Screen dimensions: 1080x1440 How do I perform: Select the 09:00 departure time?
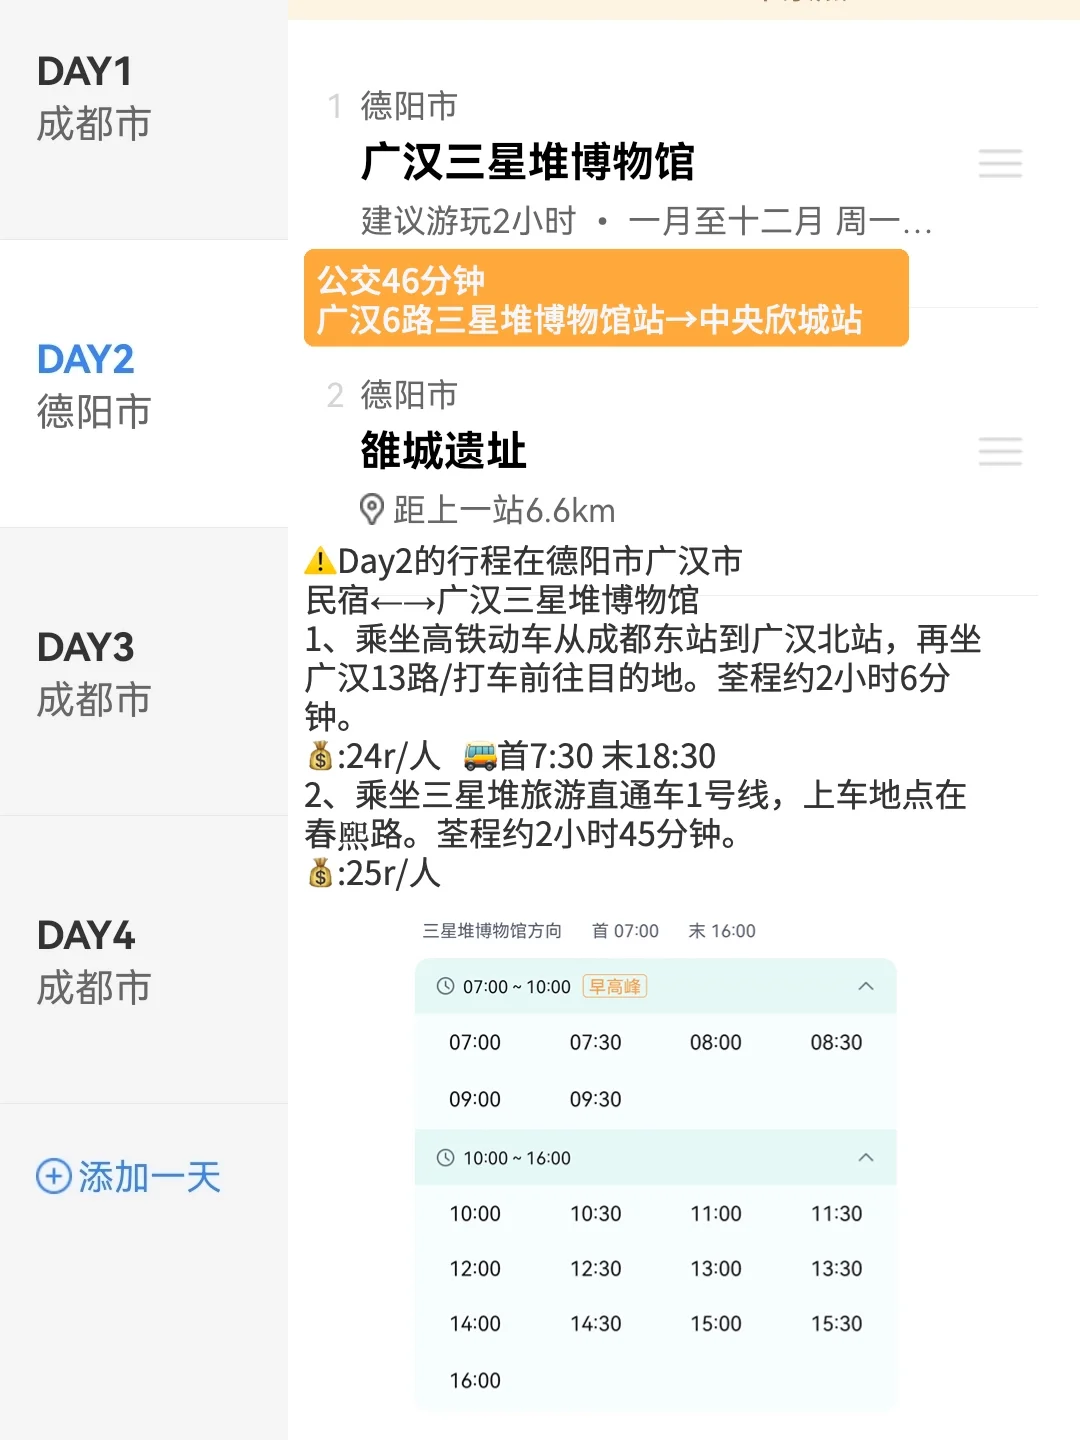(x=475, y=1100)
